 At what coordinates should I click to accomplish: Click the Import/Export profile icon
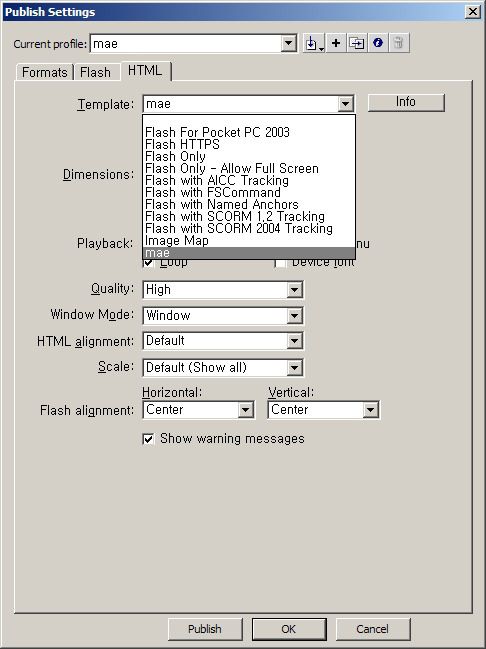(x=314, y=43)
